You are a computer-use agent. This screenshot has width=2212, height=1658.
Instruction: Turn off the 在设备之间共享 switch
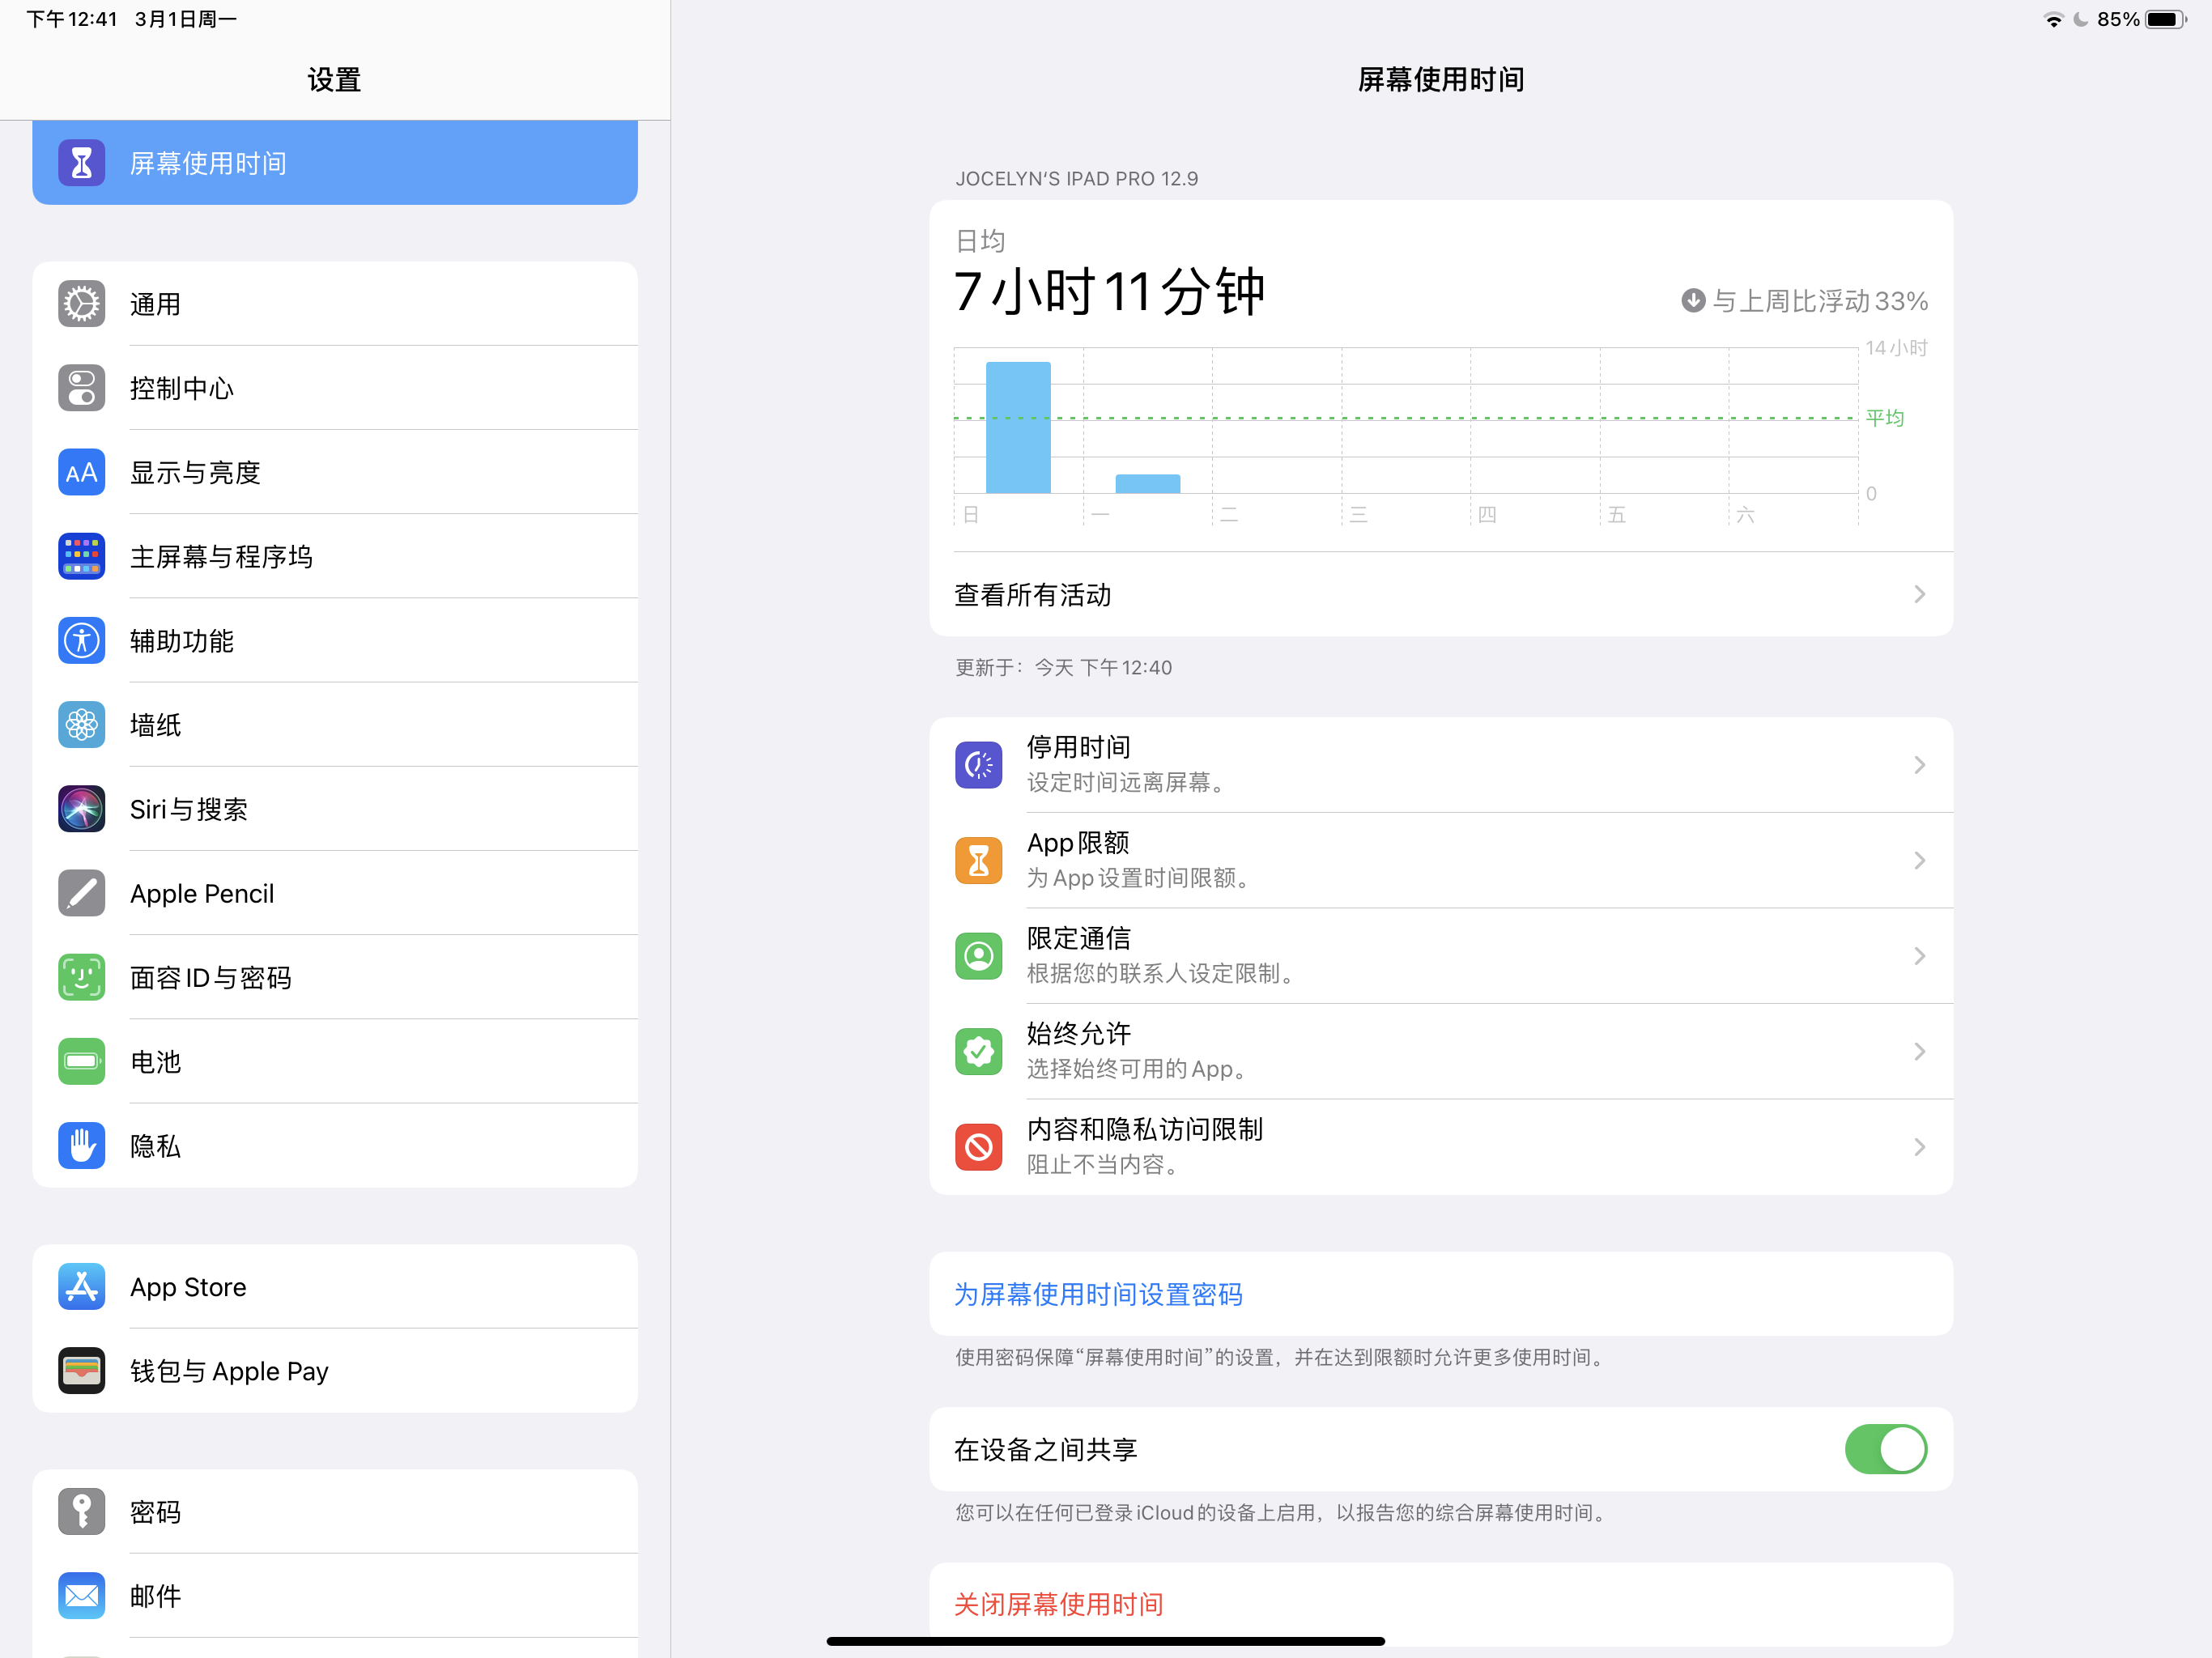point(1884,1449)
